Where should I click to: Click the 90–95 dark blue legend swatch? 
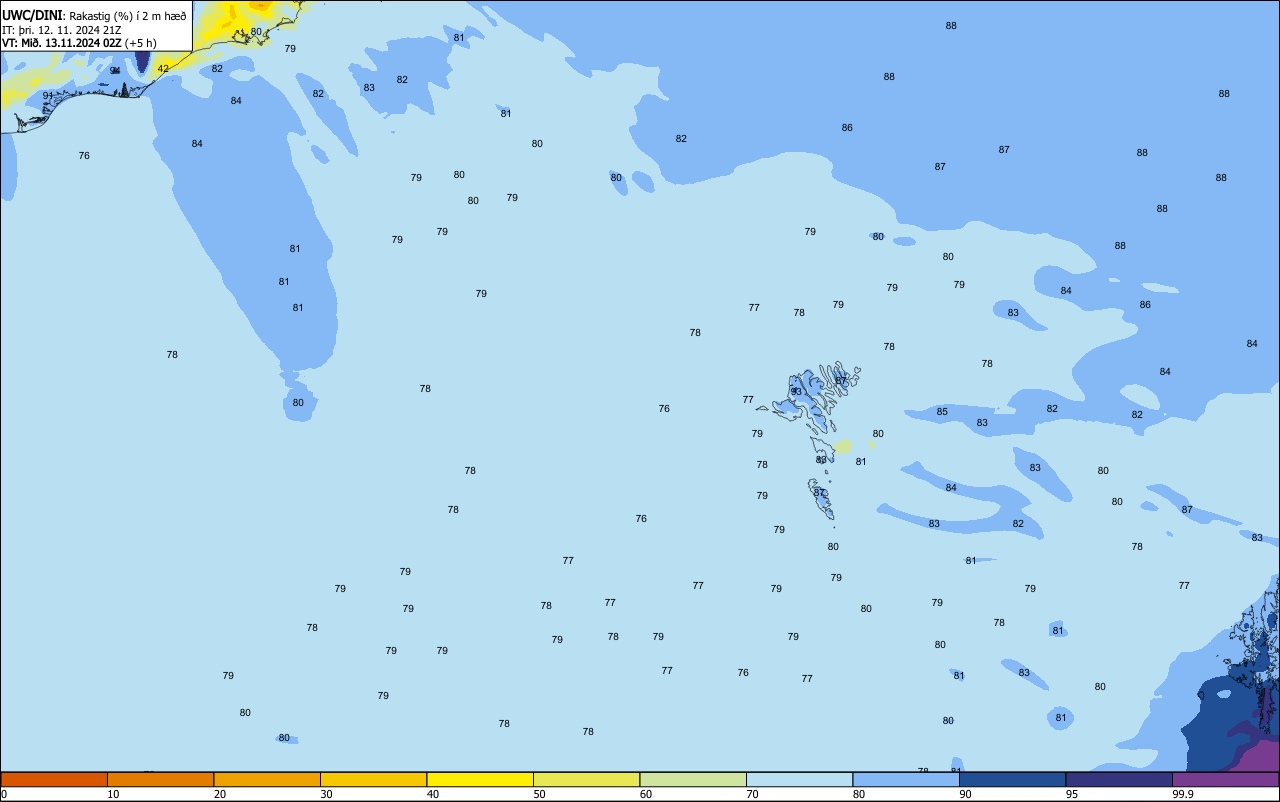[x=1012, y=779]
